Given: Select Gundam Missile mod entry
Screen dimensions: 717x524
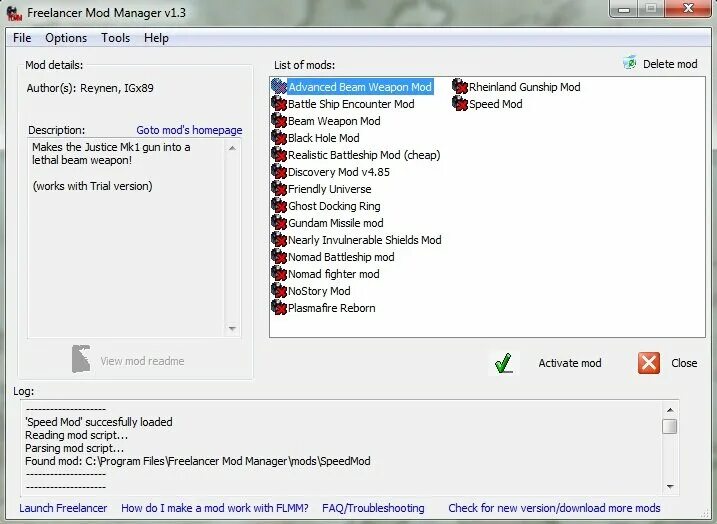Looking at the screenshot, I should (336, 223).
